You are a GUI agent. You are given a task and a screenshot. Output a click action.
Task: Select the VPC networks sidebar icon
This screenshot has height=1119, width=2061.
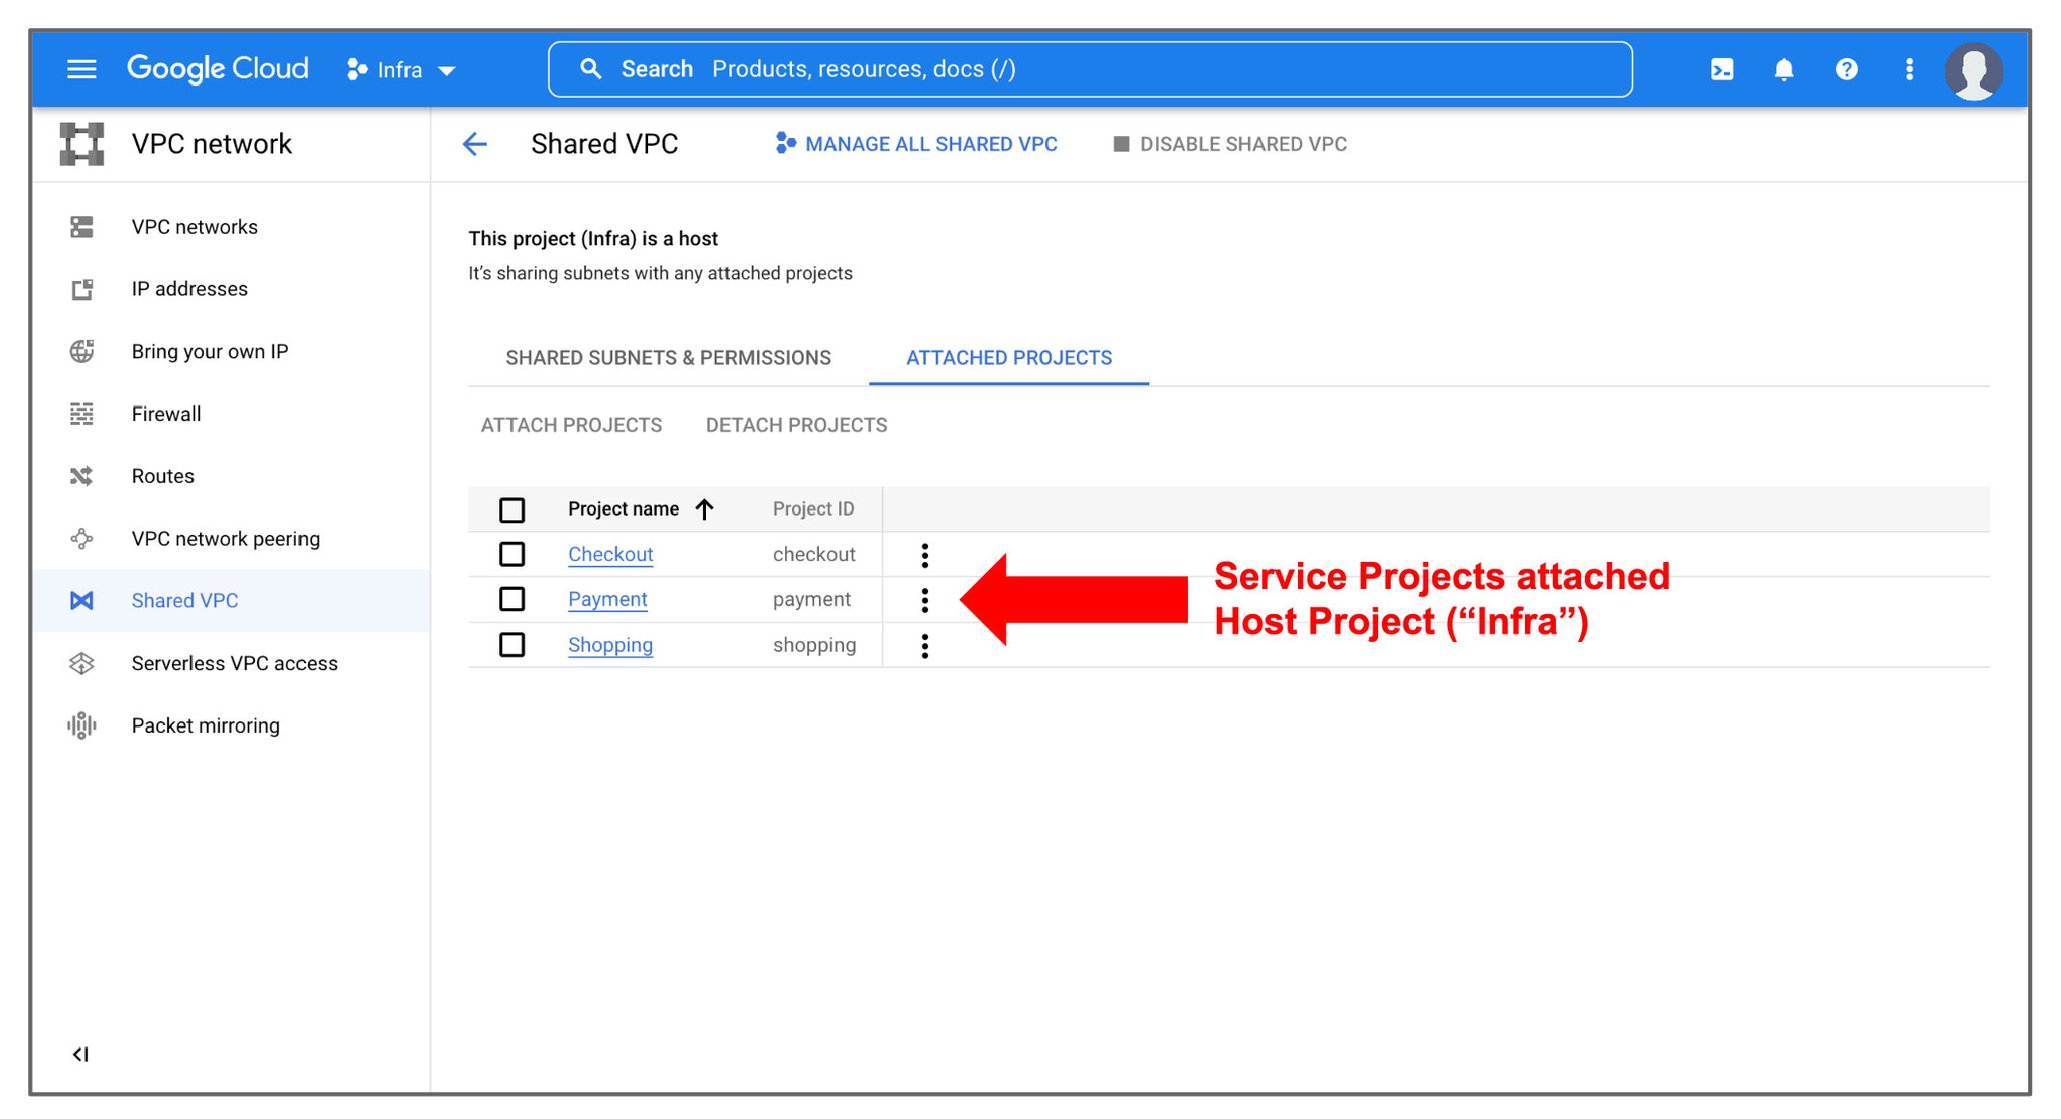pos(84,227)
